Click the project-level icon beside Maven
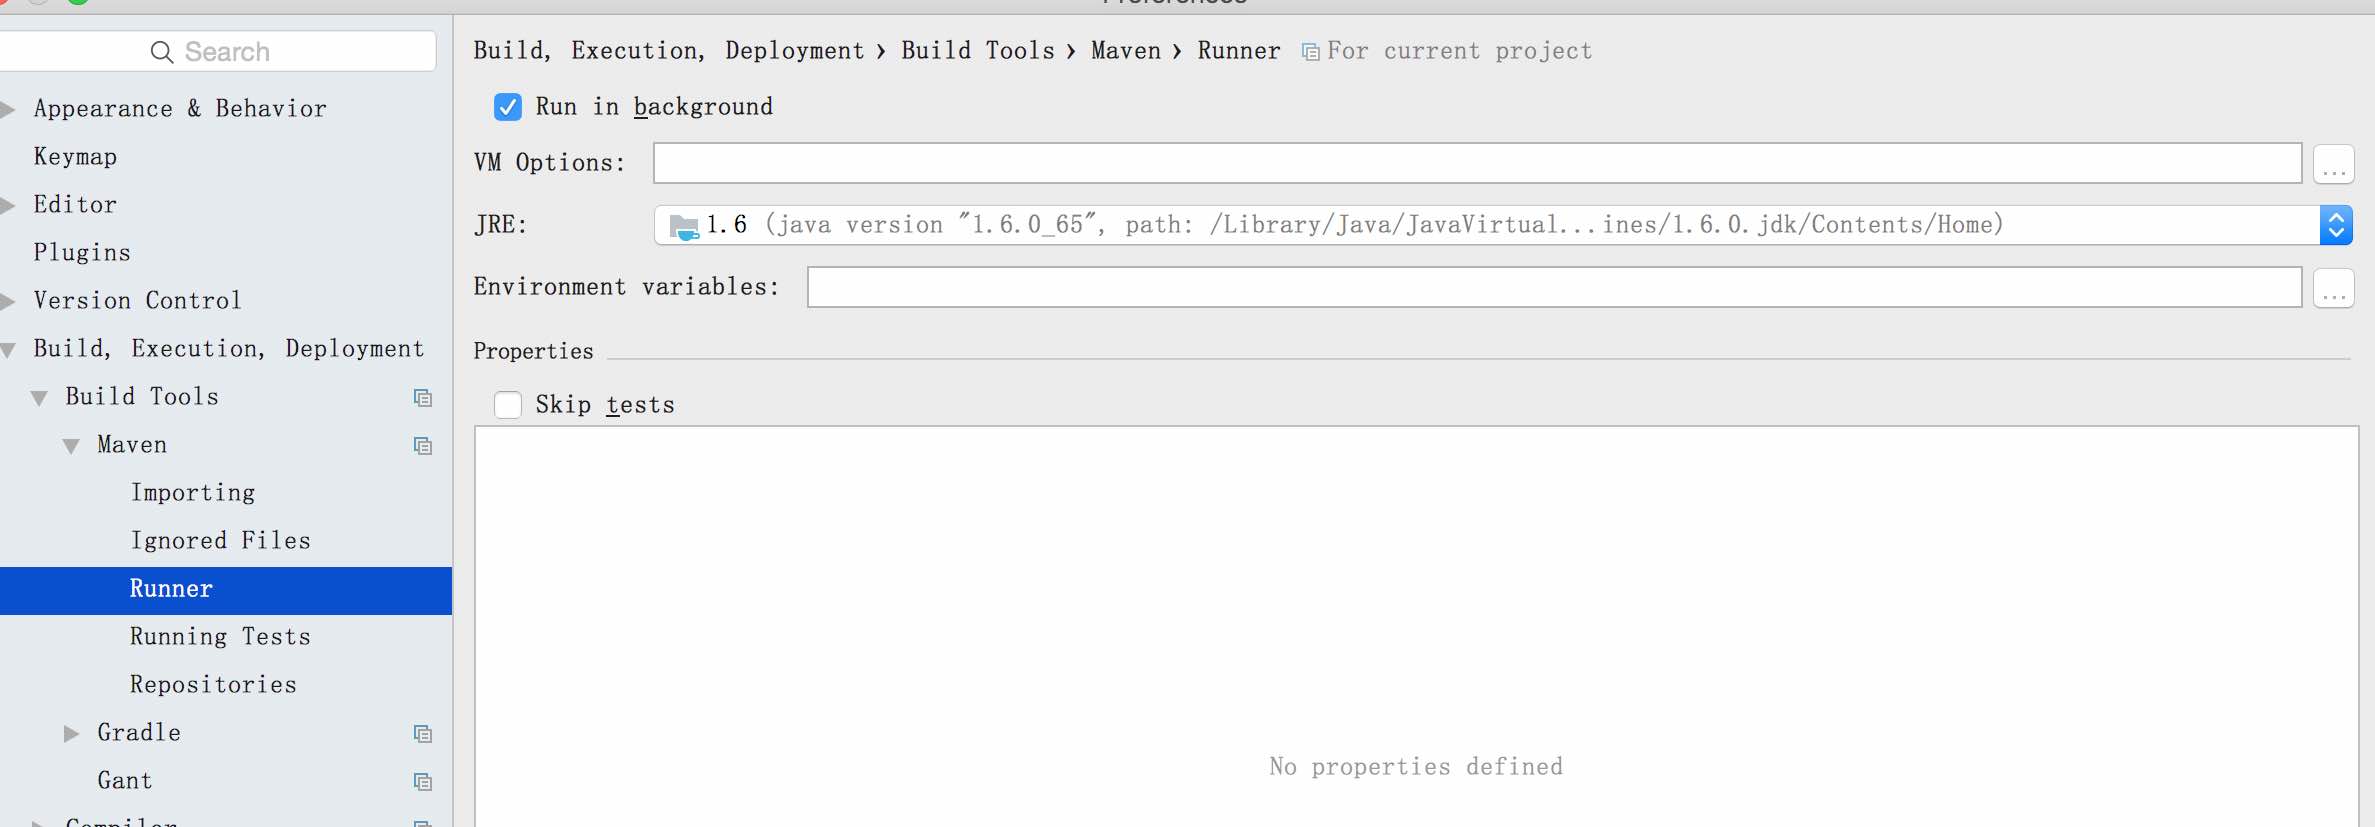Image resolution: width=2375 pixels, height=827 pixels. 423,446
